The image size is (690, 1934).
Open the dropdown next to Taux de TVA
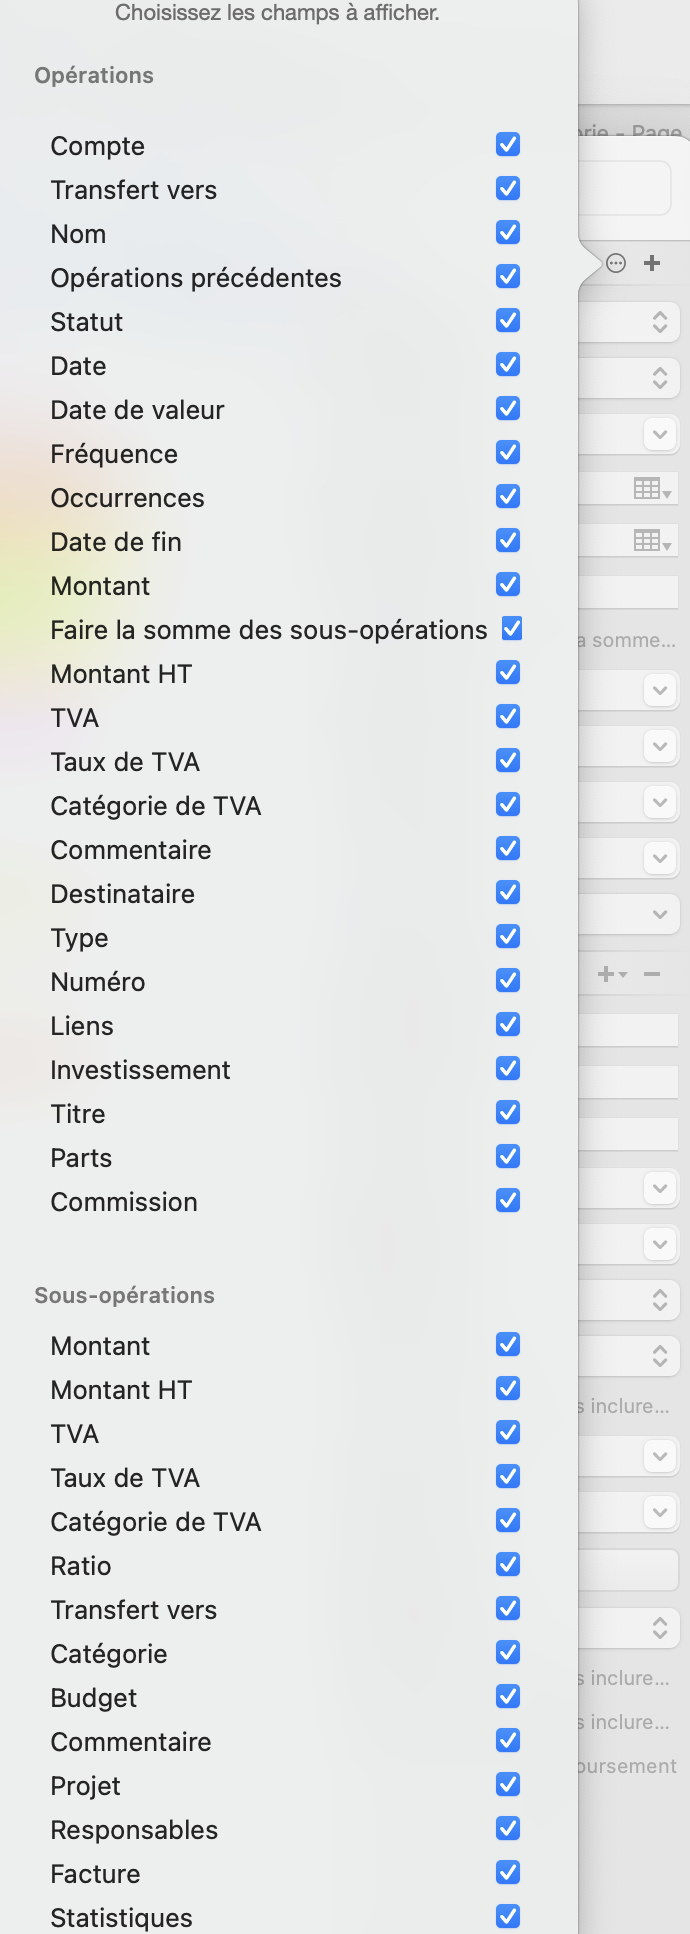(659, 802)
